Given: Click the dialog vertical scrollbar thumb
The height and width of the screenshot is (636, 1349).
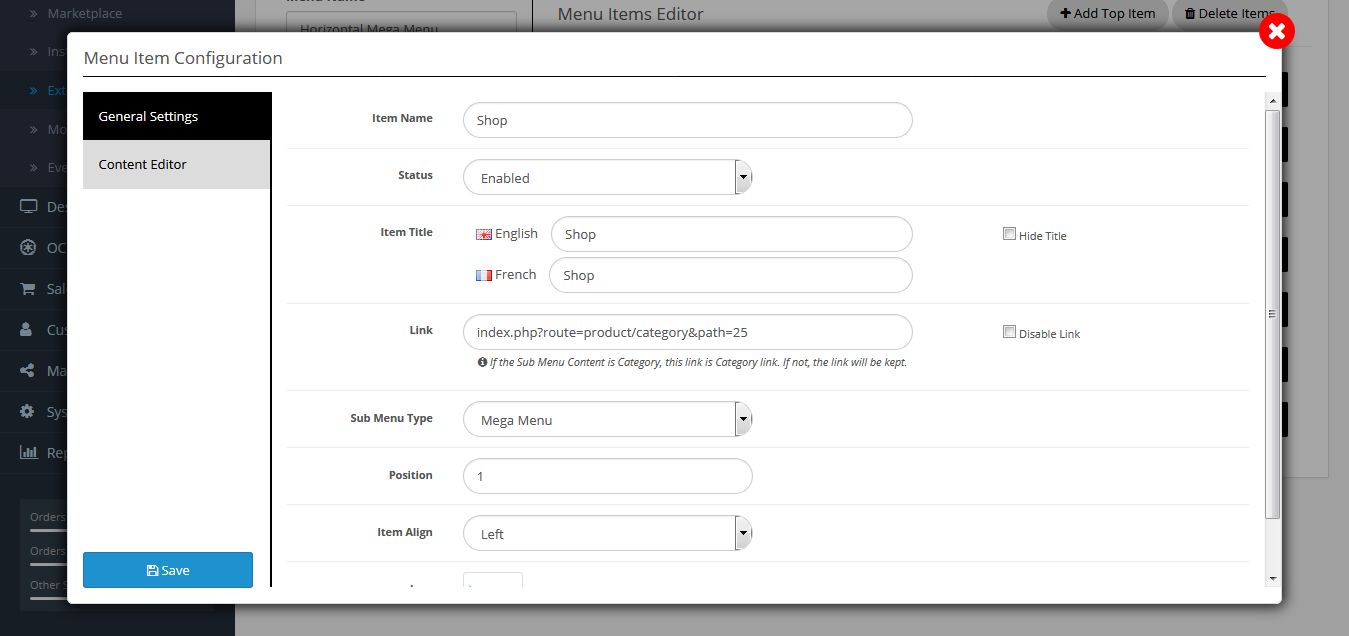Looking at the screenshot, I should (1272, 313).
